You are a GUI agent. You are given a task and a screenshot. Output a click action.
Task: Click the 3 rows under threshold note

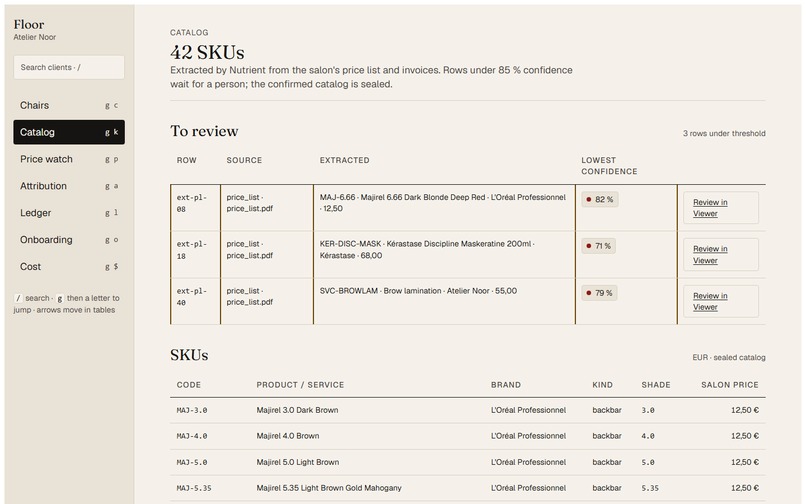pos(724,134)
